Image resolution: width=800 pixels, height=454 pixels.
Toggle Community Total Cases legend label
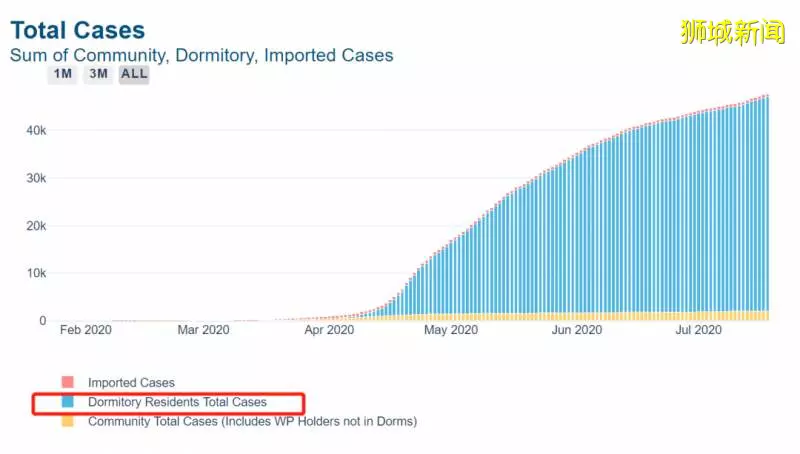(x=253, y=421)
